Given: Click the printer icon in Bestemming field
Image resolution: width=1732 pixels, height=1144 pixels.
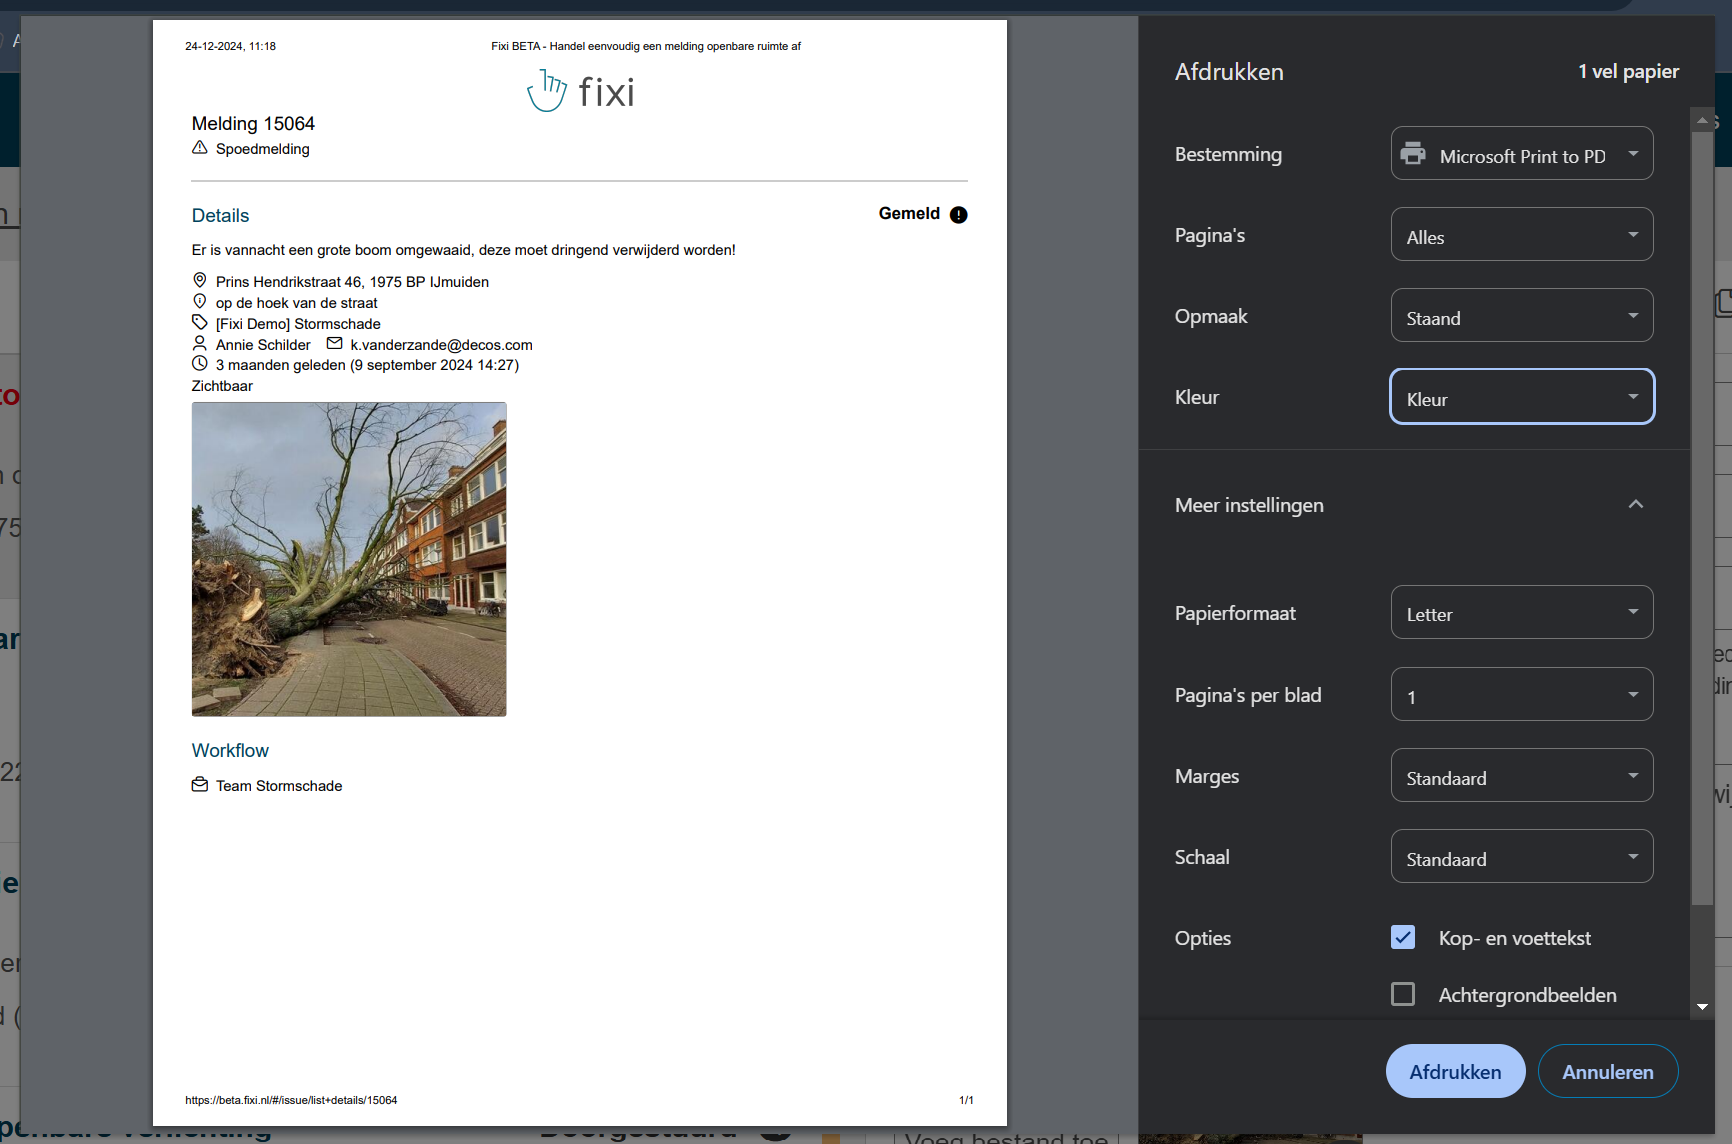Looking at the screenshot, I should point(1413,154).
